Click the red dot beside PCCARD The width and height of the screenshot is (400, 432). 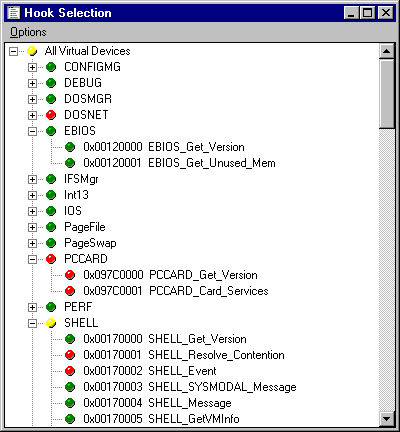coord(51,259)
